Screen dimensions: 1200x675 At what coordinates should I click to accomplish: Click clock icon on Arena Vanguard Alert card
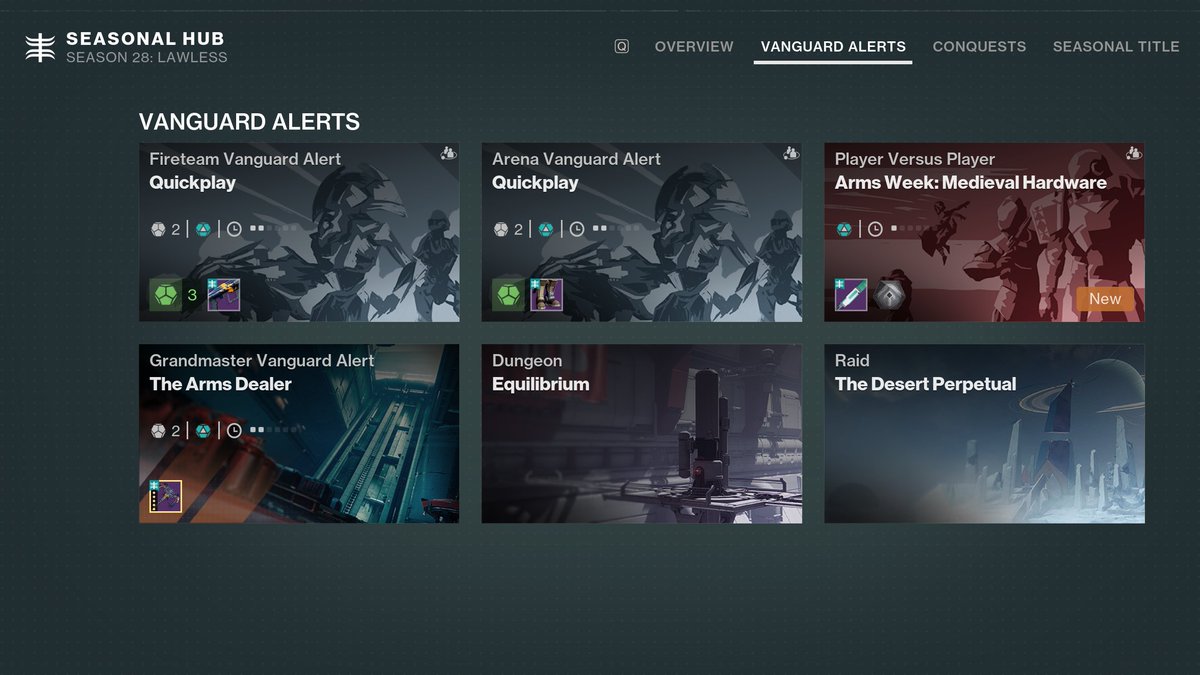pyautogui.click(x=577, y=229)
